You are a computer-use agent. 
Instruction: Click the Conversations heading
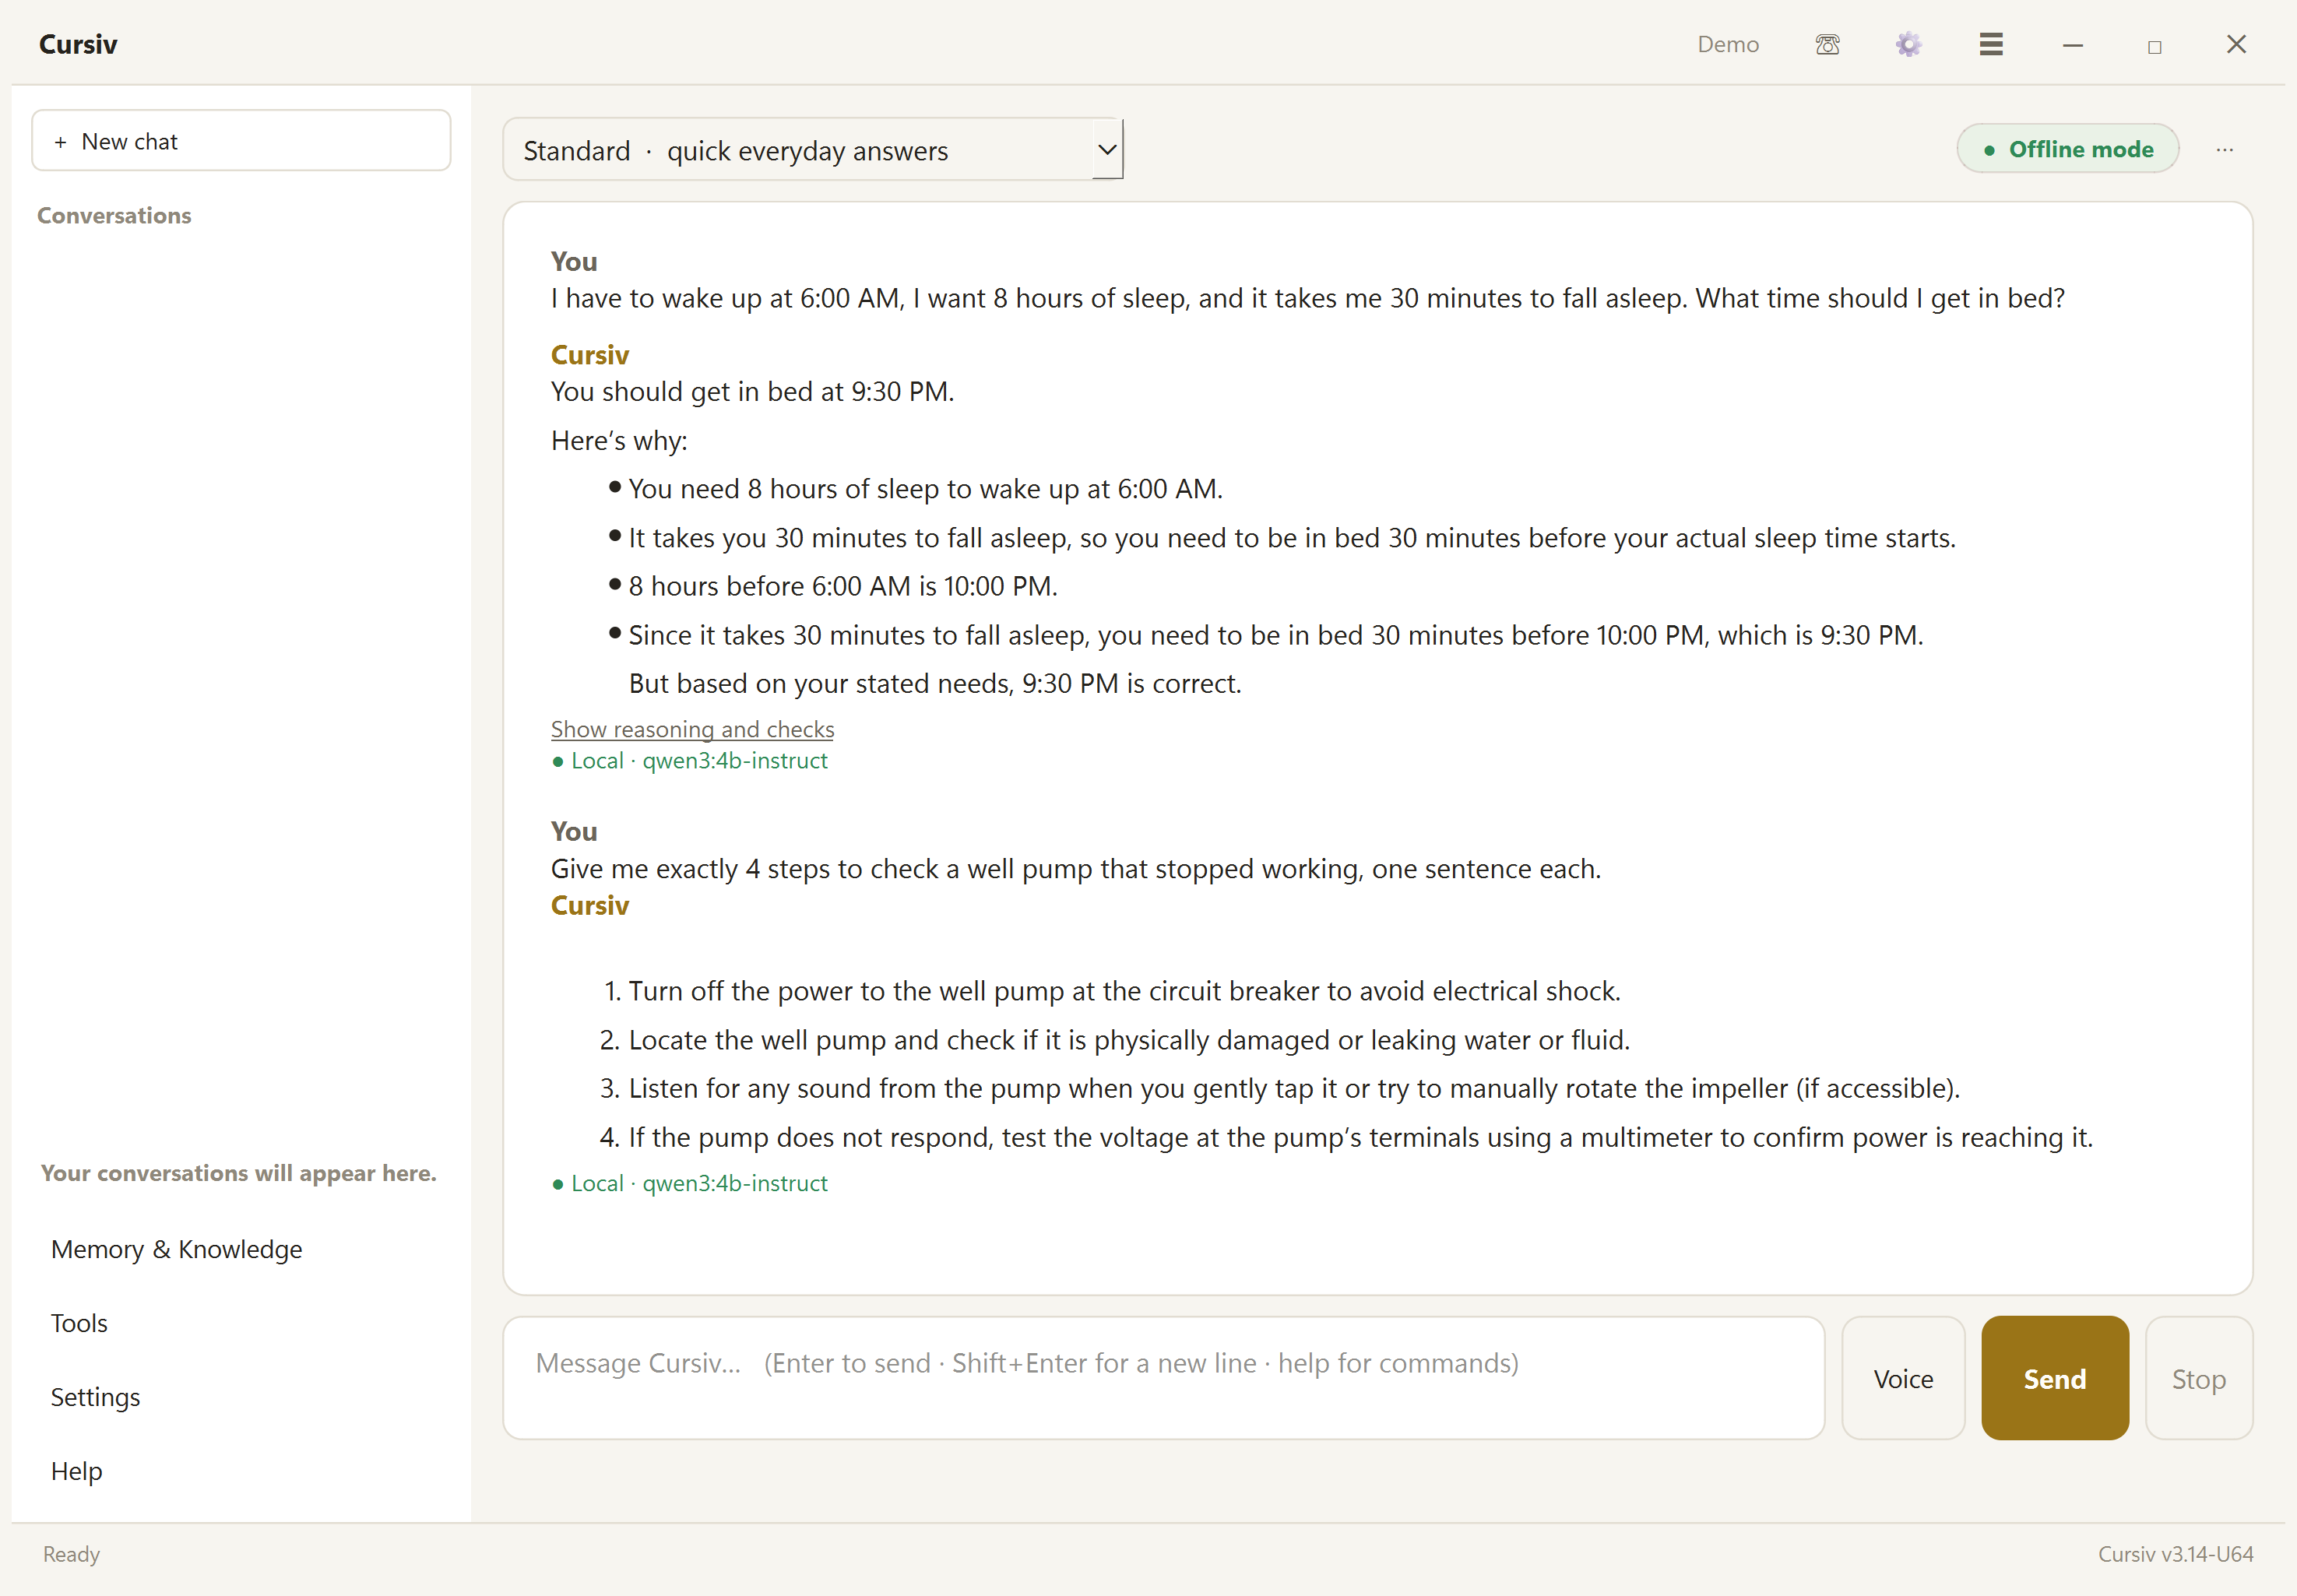114,215
